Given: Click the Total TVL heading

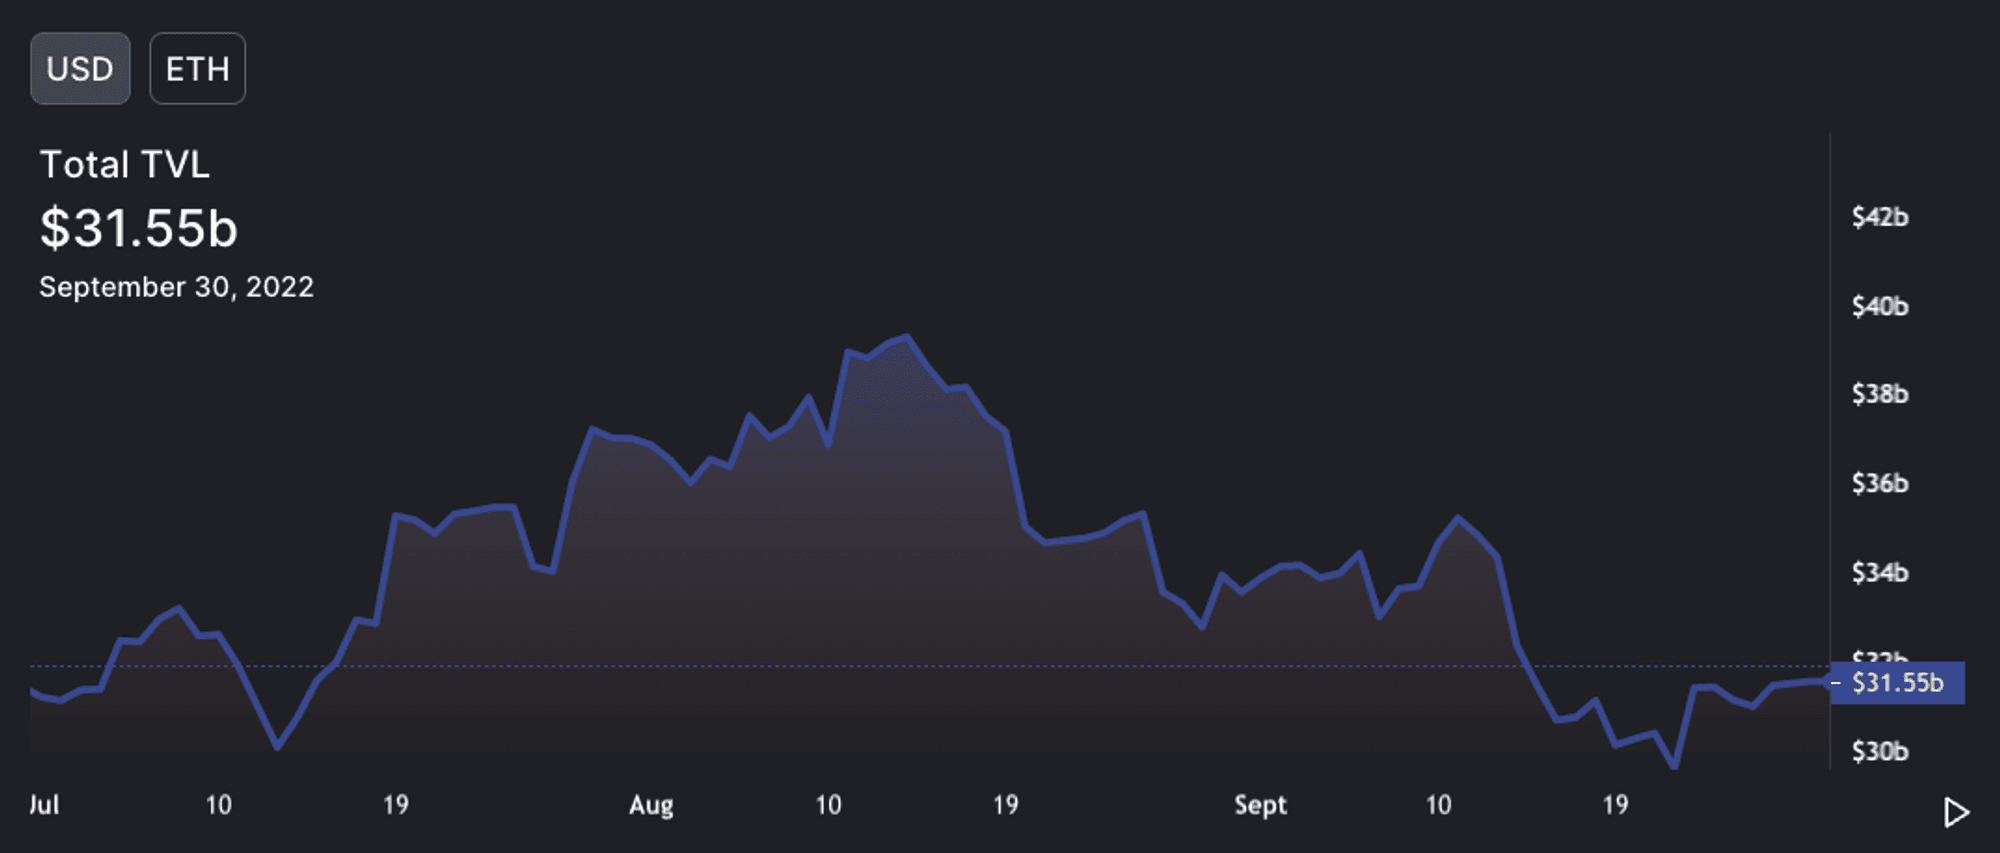Looking at the screenshot, I should pos(125,165).
